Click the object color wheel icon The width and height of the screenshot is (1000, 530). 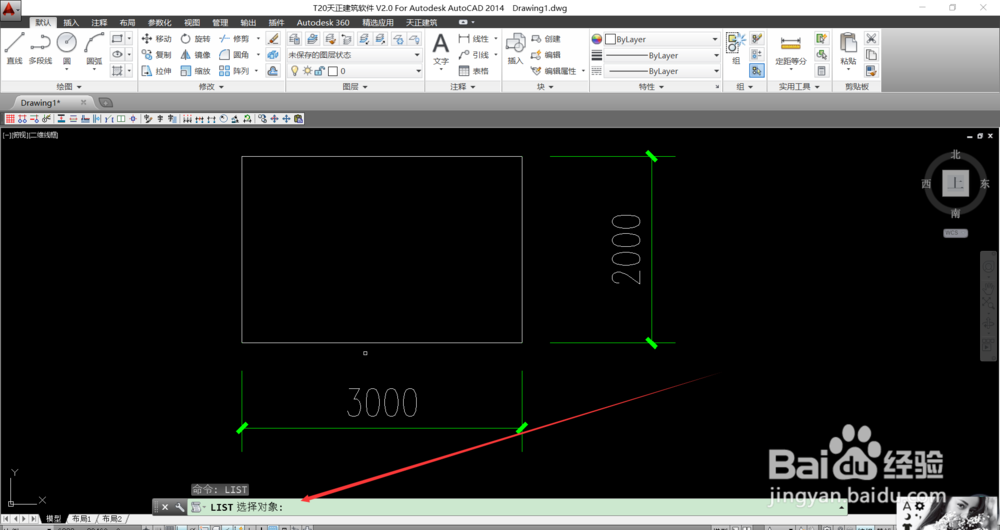click(596, 39)
